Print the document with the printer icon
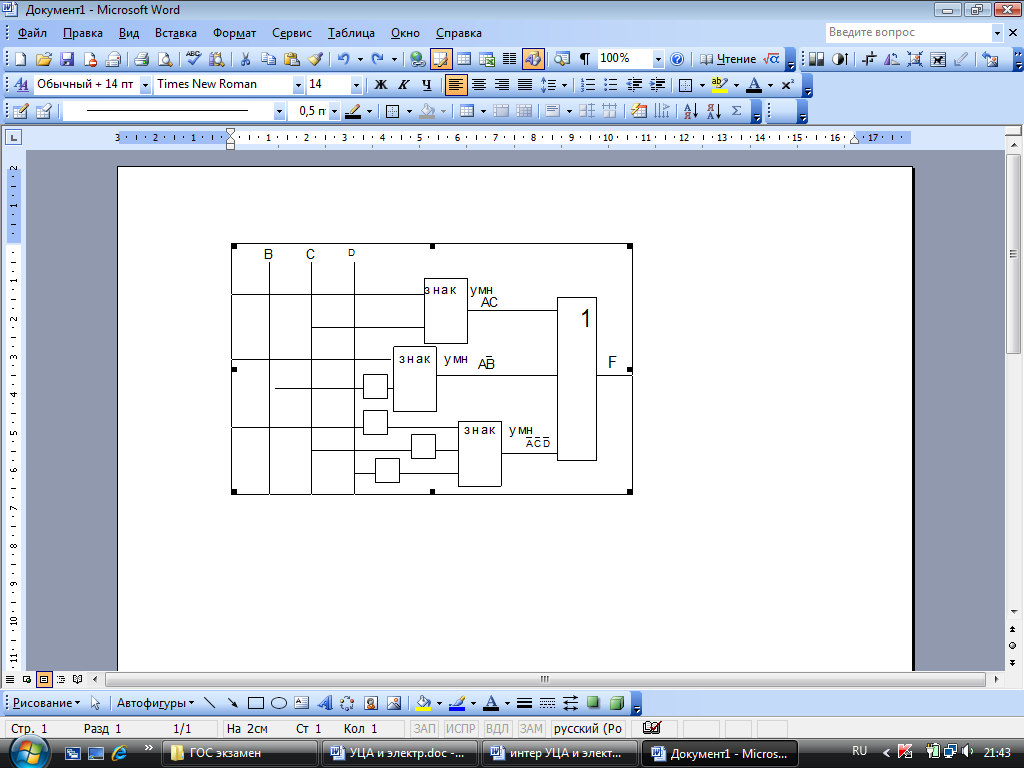Screen dimensions: 1024x768 tap(142, 59)
